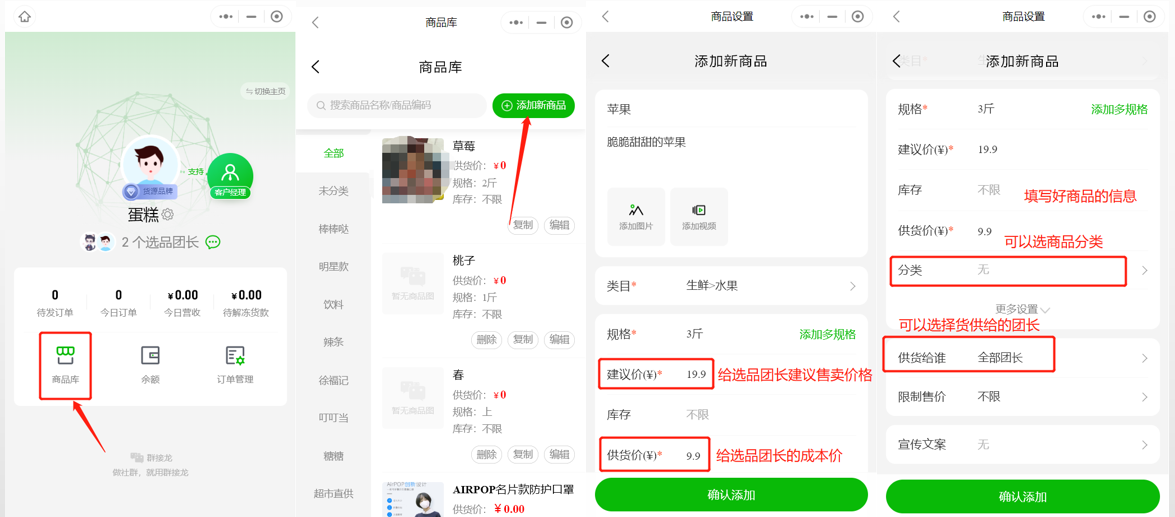Screen dimensions: 1175x517
Task: Select the 超市直供 category tab
Action: click(333, 493)
